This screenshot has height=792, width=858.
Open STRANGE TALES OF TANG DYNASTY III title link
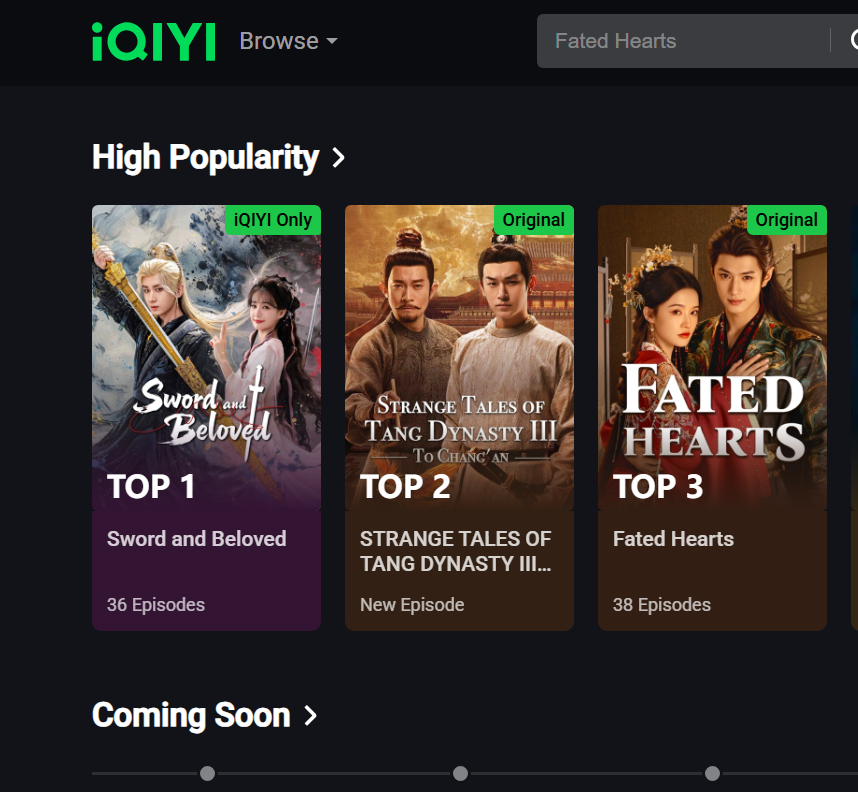[x=456, y=551]
